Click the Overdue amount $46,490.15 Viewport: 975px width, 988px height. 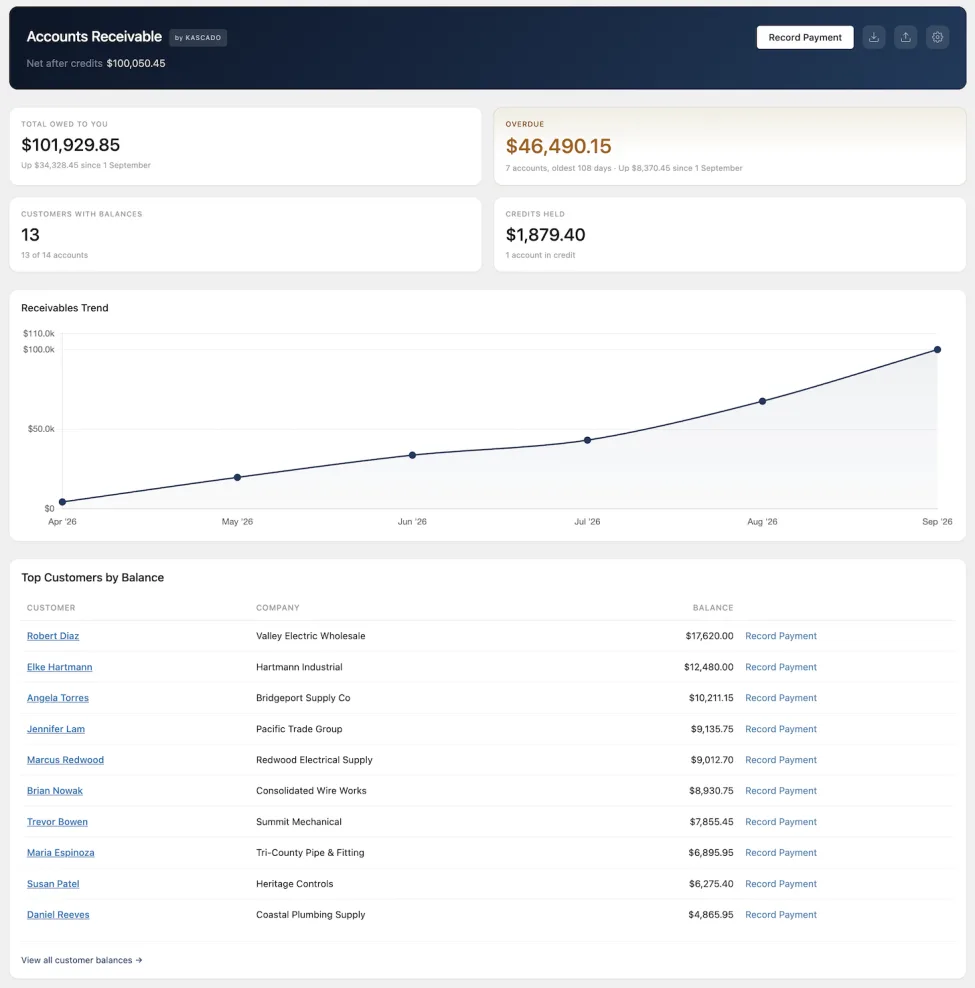558,146
